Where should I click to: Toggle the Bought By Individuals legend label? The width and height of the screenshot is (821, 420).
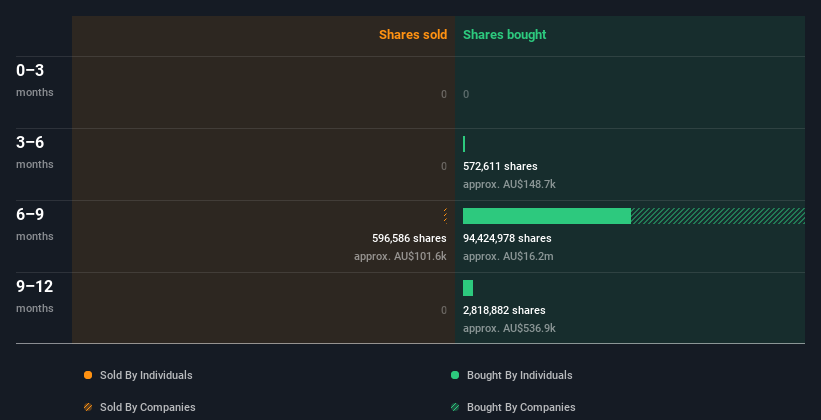pyautogui.click(x=519, y=375)
